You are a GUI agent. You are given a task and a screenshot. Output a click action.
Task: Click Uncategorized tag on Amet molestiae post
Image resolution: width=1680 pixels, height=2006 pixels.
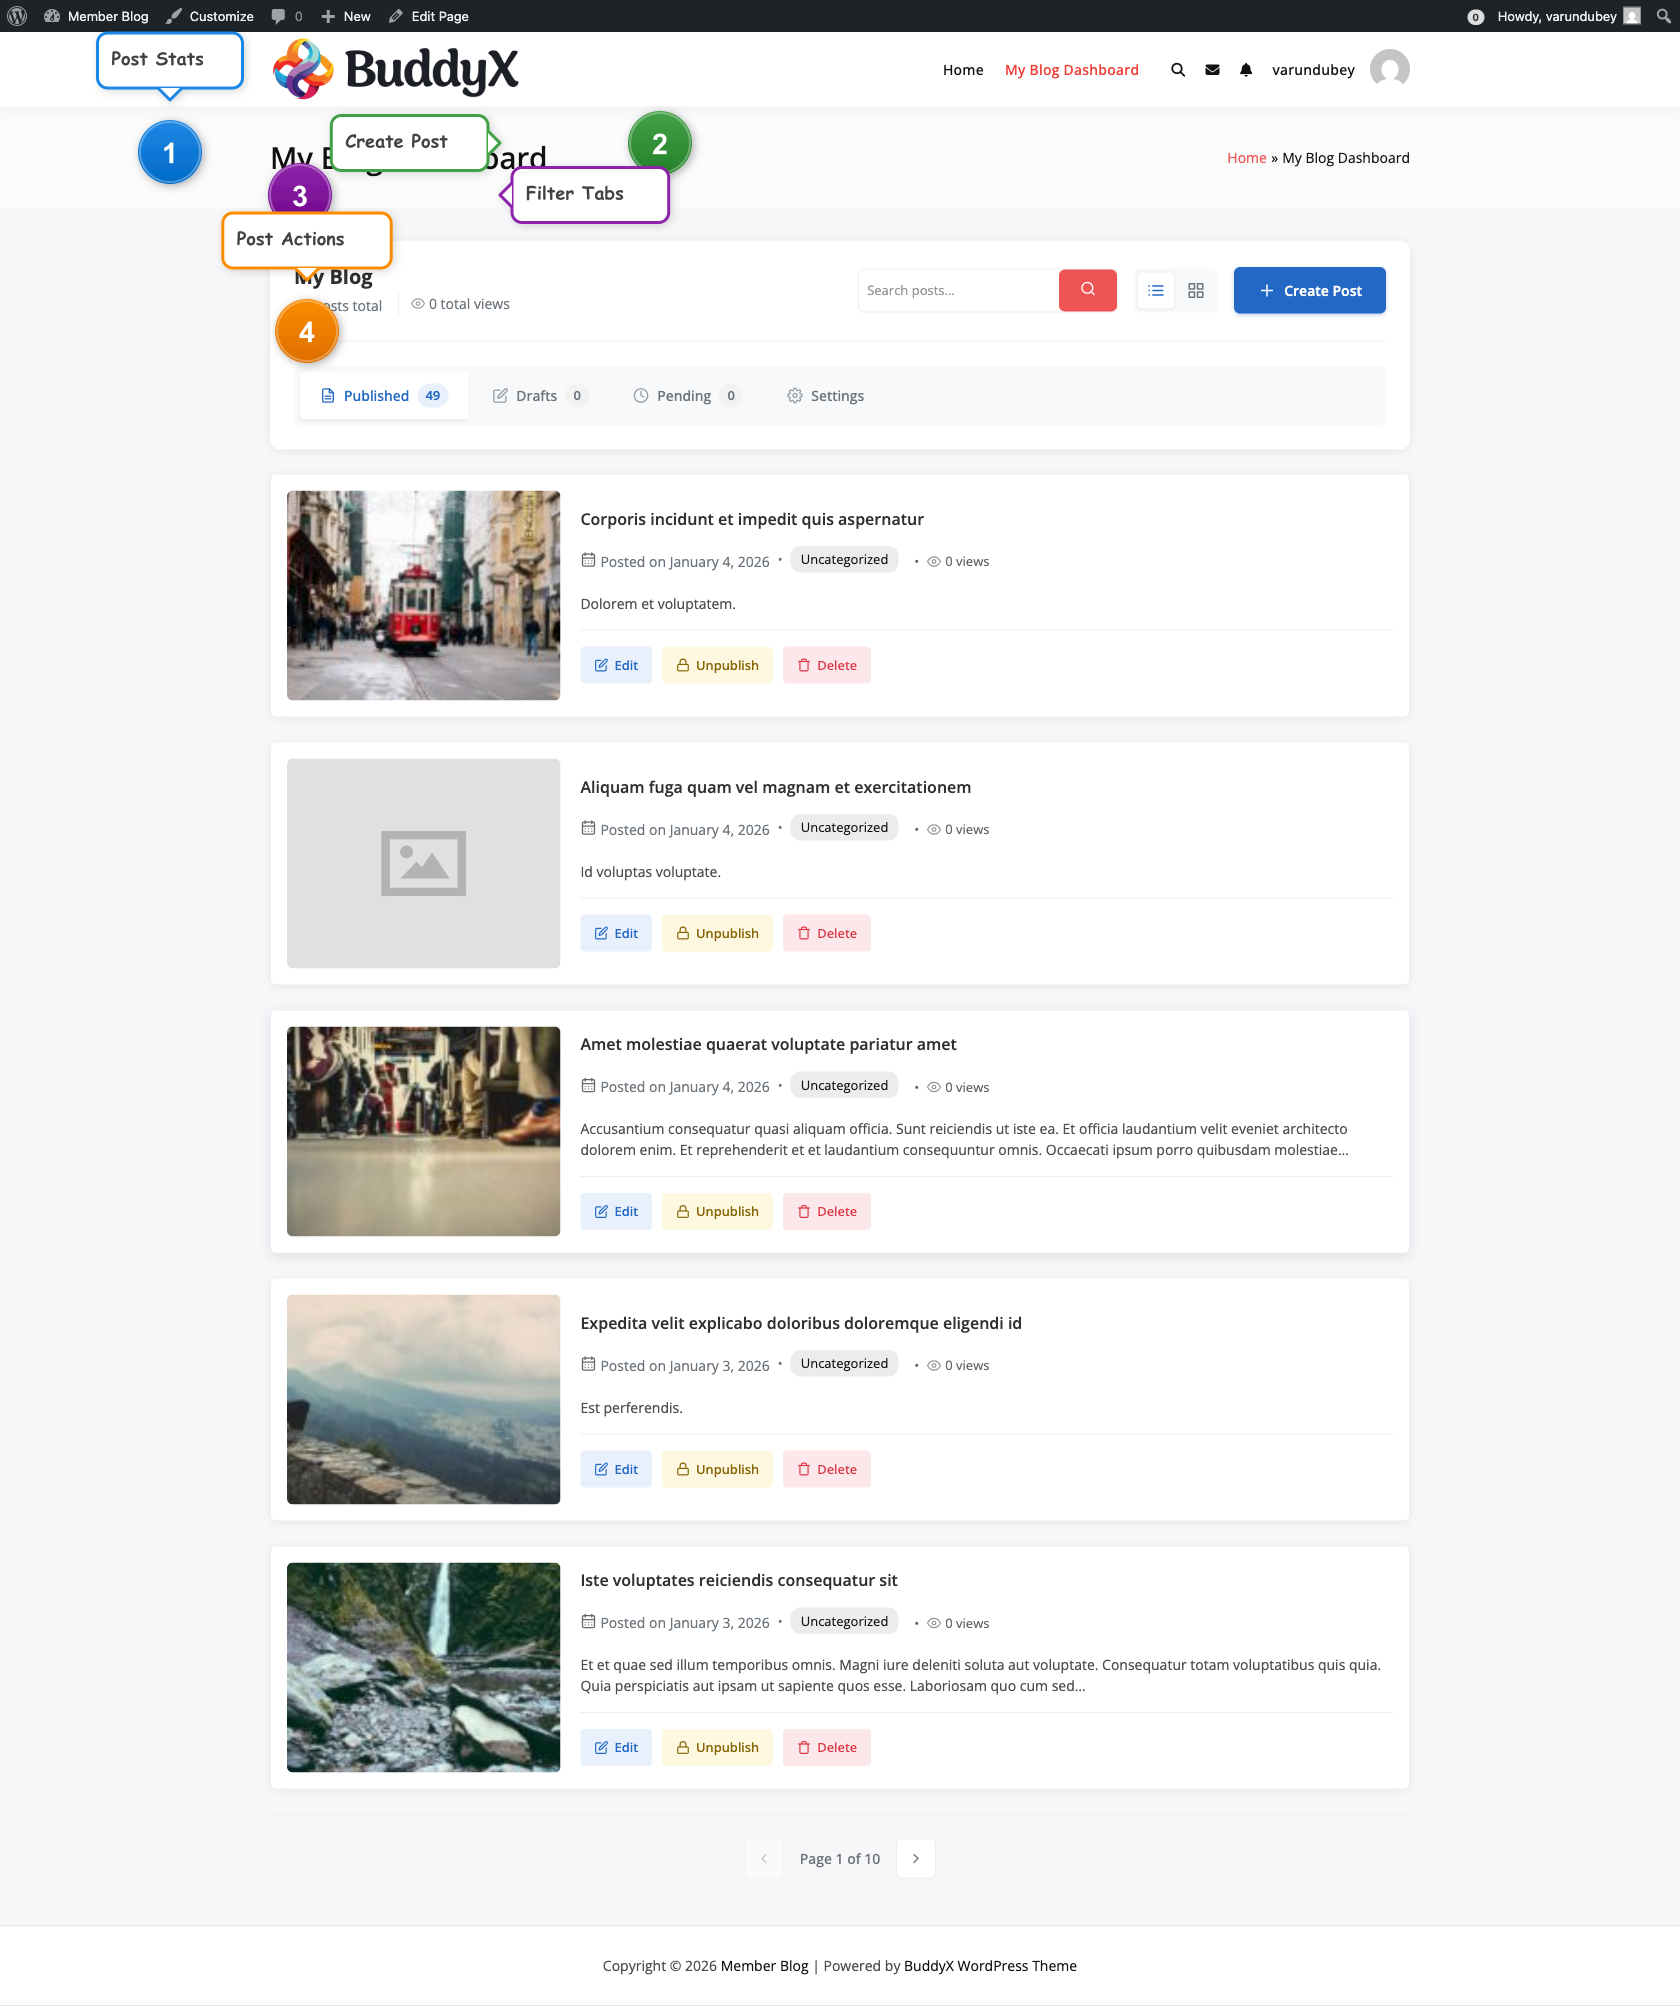coord(844,1086)
